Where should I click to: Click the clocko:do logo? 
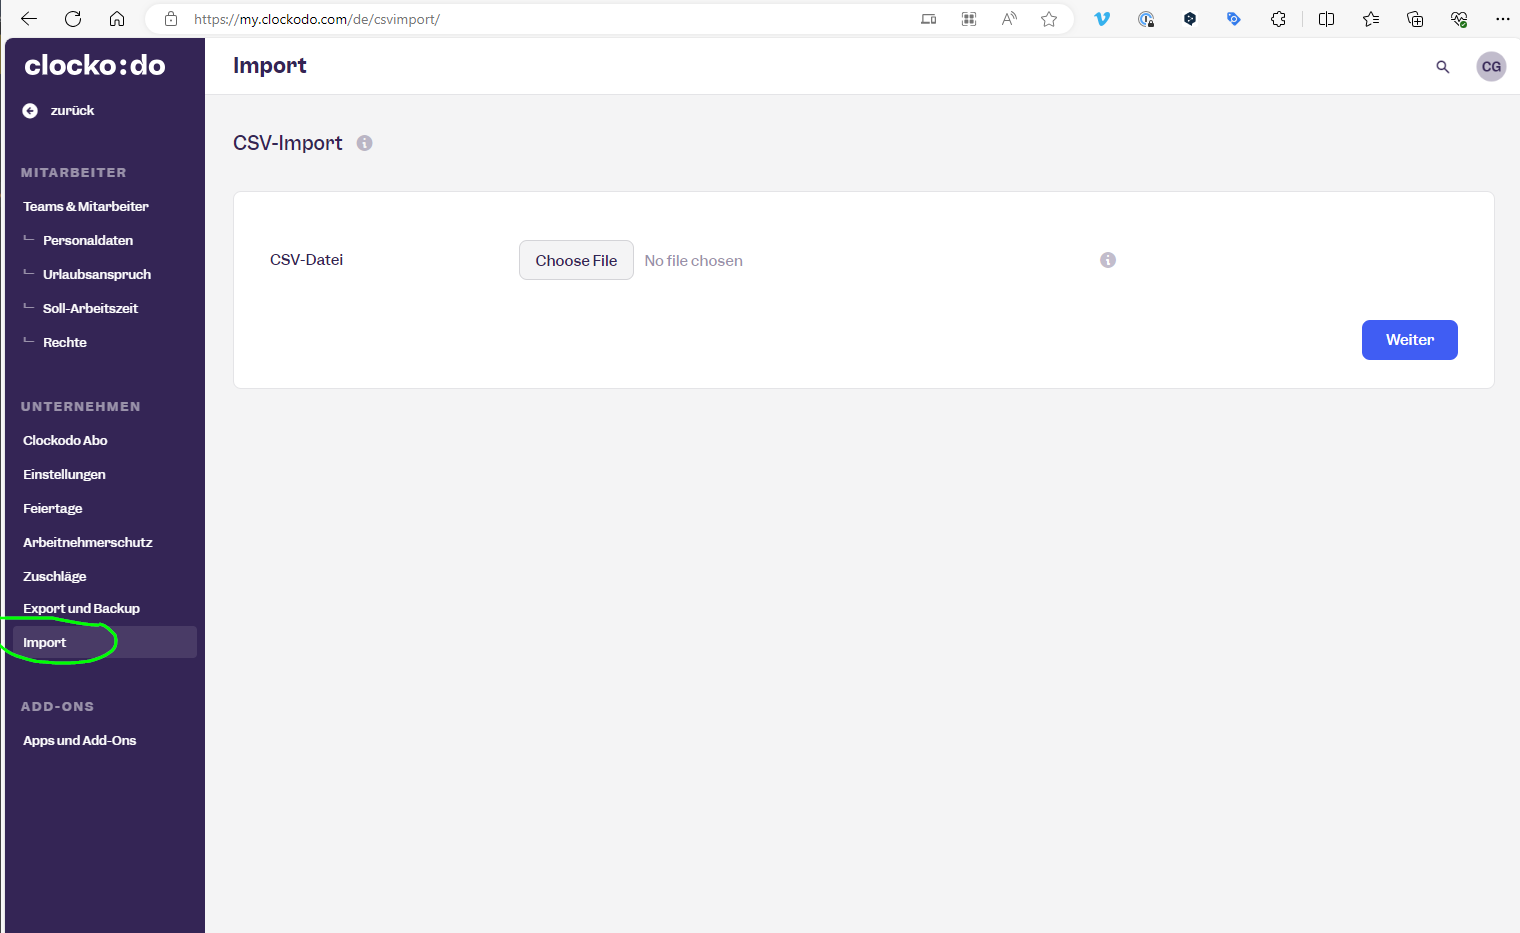point(95,65)
